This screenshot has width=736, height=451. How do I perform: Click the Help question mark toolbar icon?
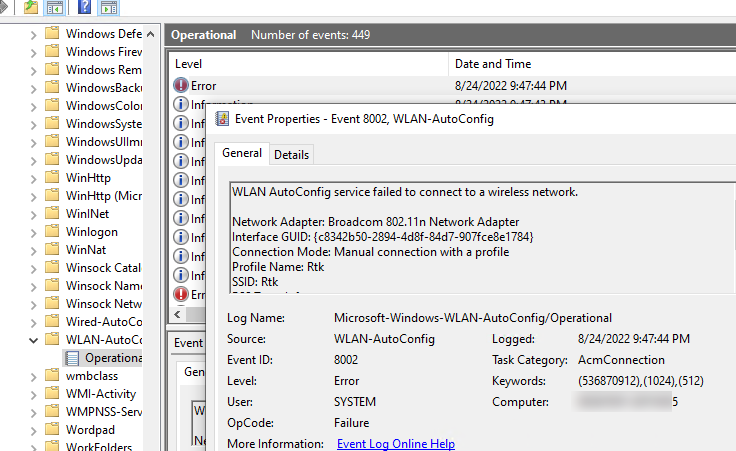click(x=84, y=7)
